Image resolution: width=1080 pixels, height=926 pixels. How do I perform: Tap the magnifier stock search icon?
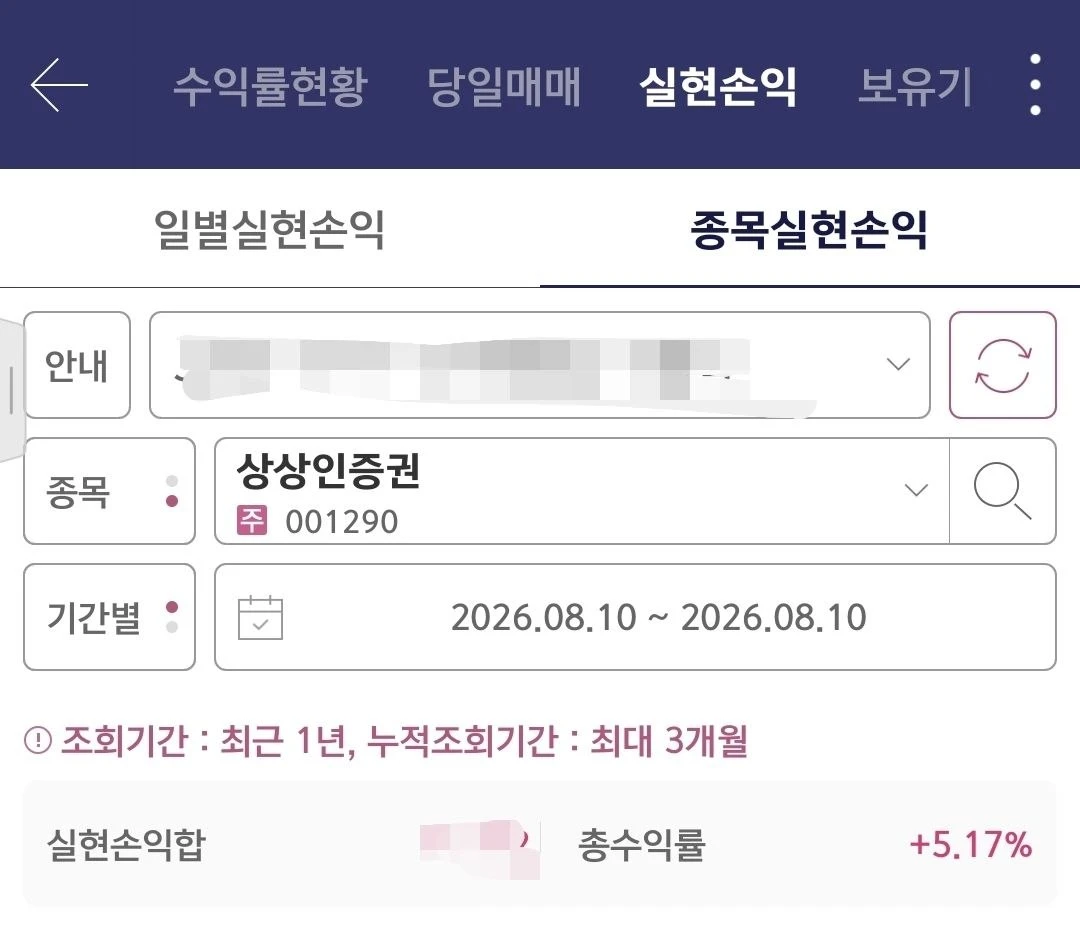1002,491
